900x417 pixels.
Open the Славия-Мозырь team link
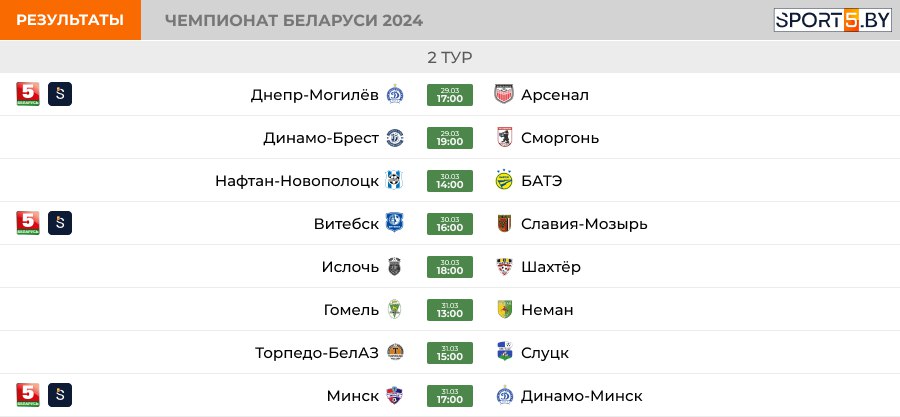pos(584,224)
